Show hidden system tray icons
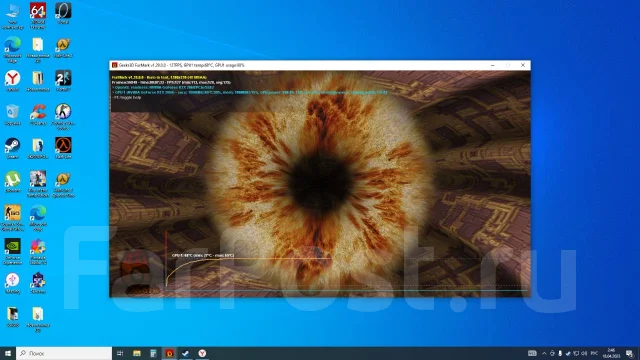The width and height of the screenshot is (640, 360). [544, 353]
